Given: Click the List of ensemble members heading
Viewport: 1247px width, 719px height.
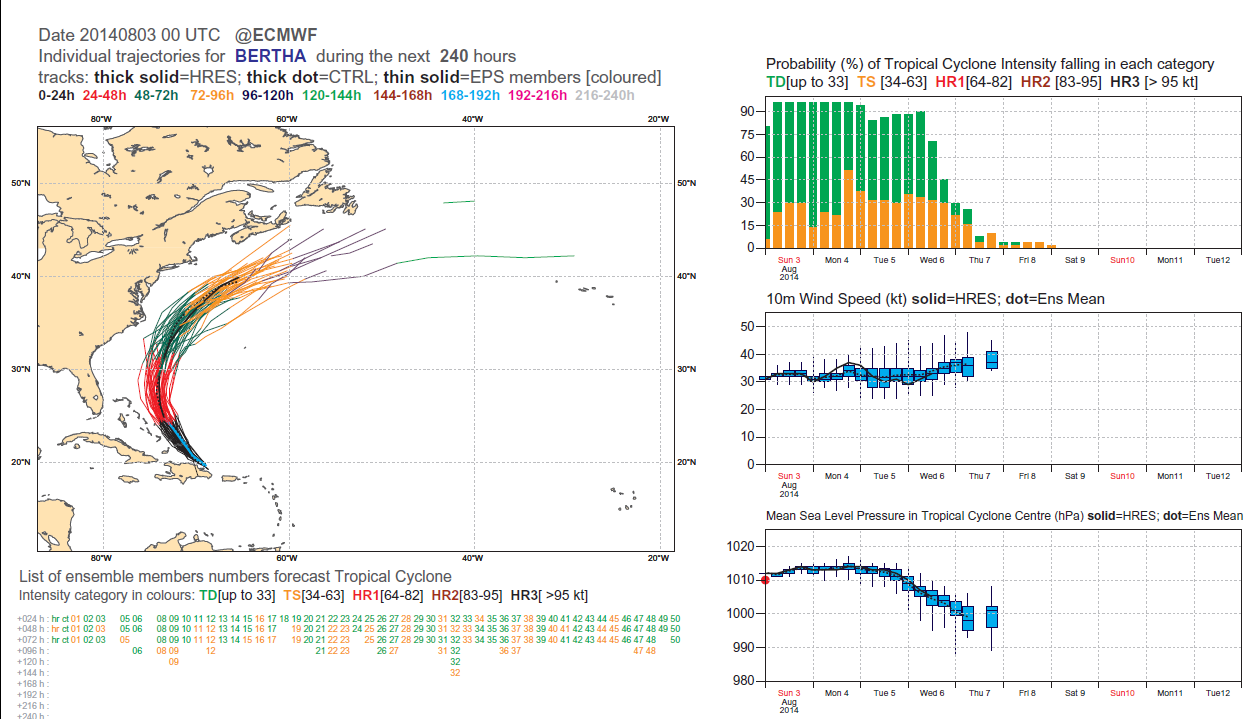Looking at the screenshot, I should [235, 576].
